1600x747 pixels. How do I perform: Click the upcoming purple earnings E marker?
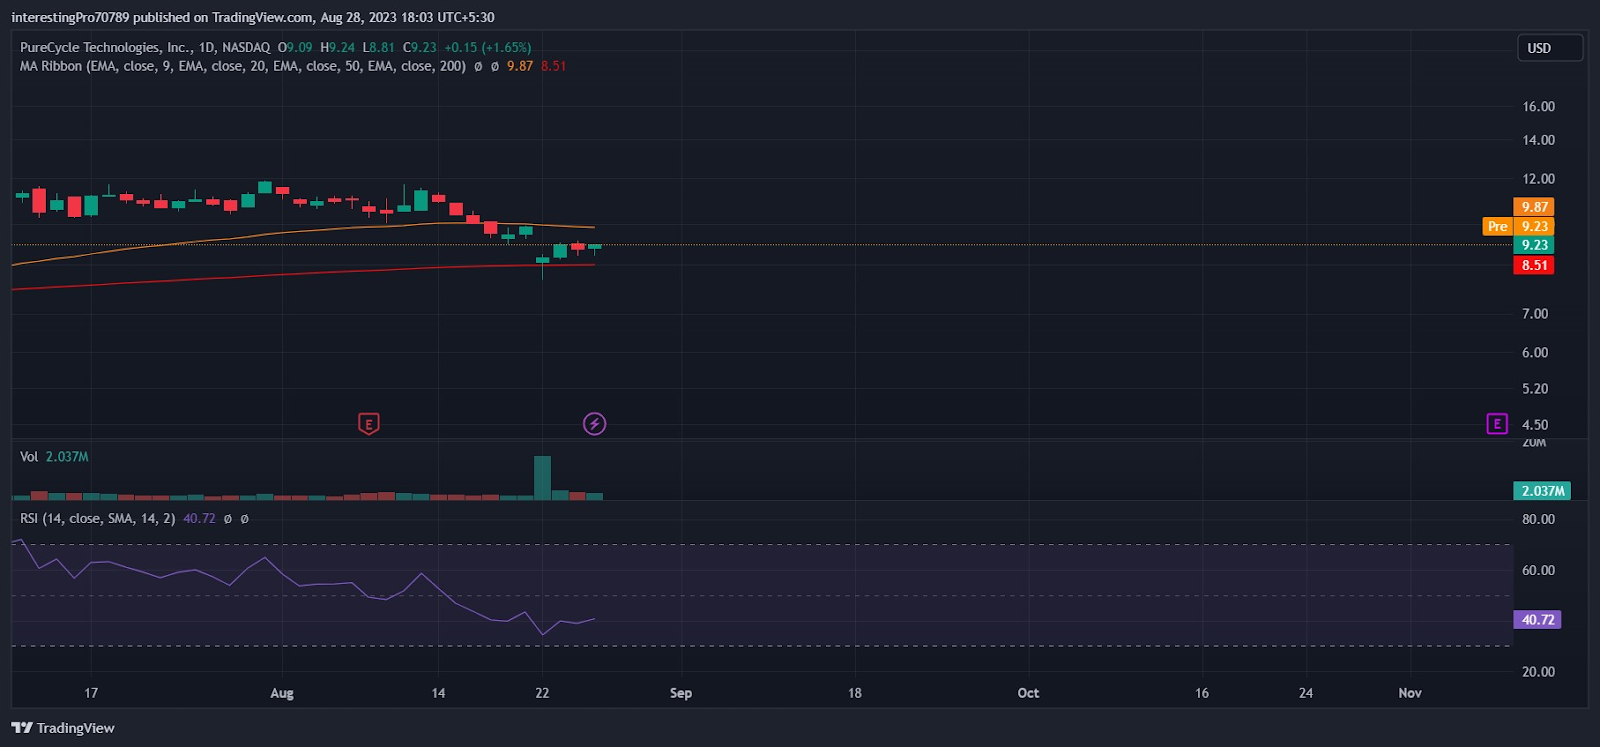click(1497, 424)
